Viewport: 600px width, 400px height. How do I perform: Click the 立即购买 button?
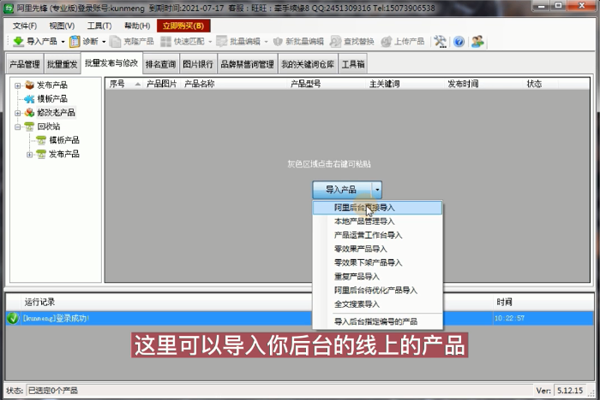tap(184, 25)
